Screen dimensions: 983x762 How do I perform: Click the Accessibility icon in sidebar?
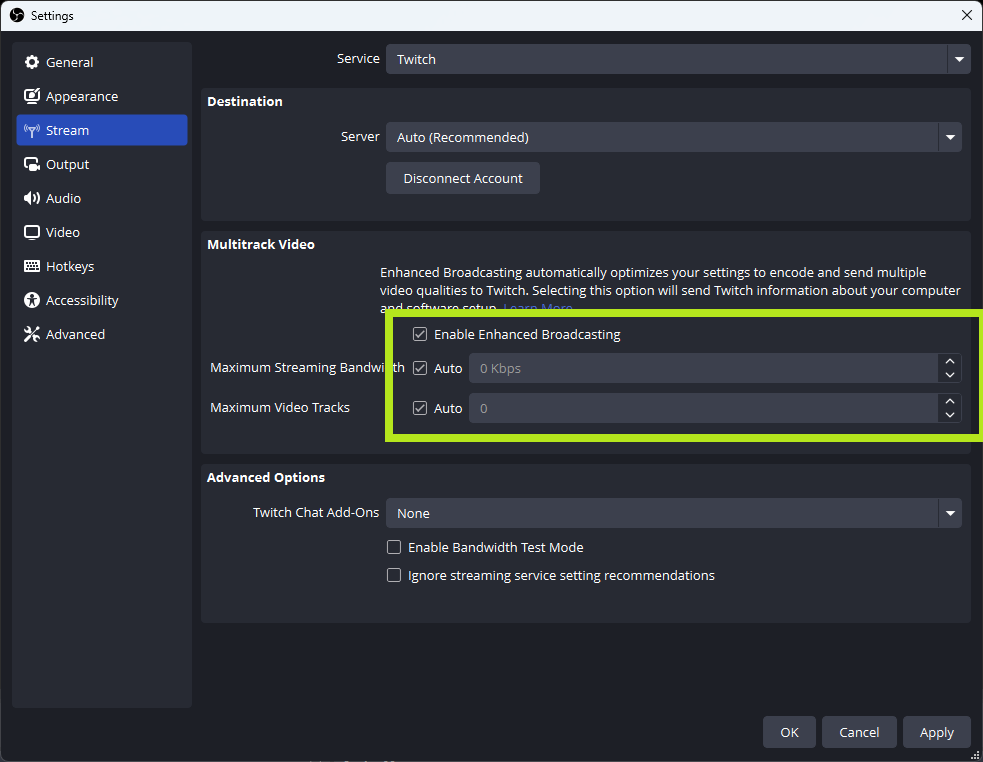point(32,301)
